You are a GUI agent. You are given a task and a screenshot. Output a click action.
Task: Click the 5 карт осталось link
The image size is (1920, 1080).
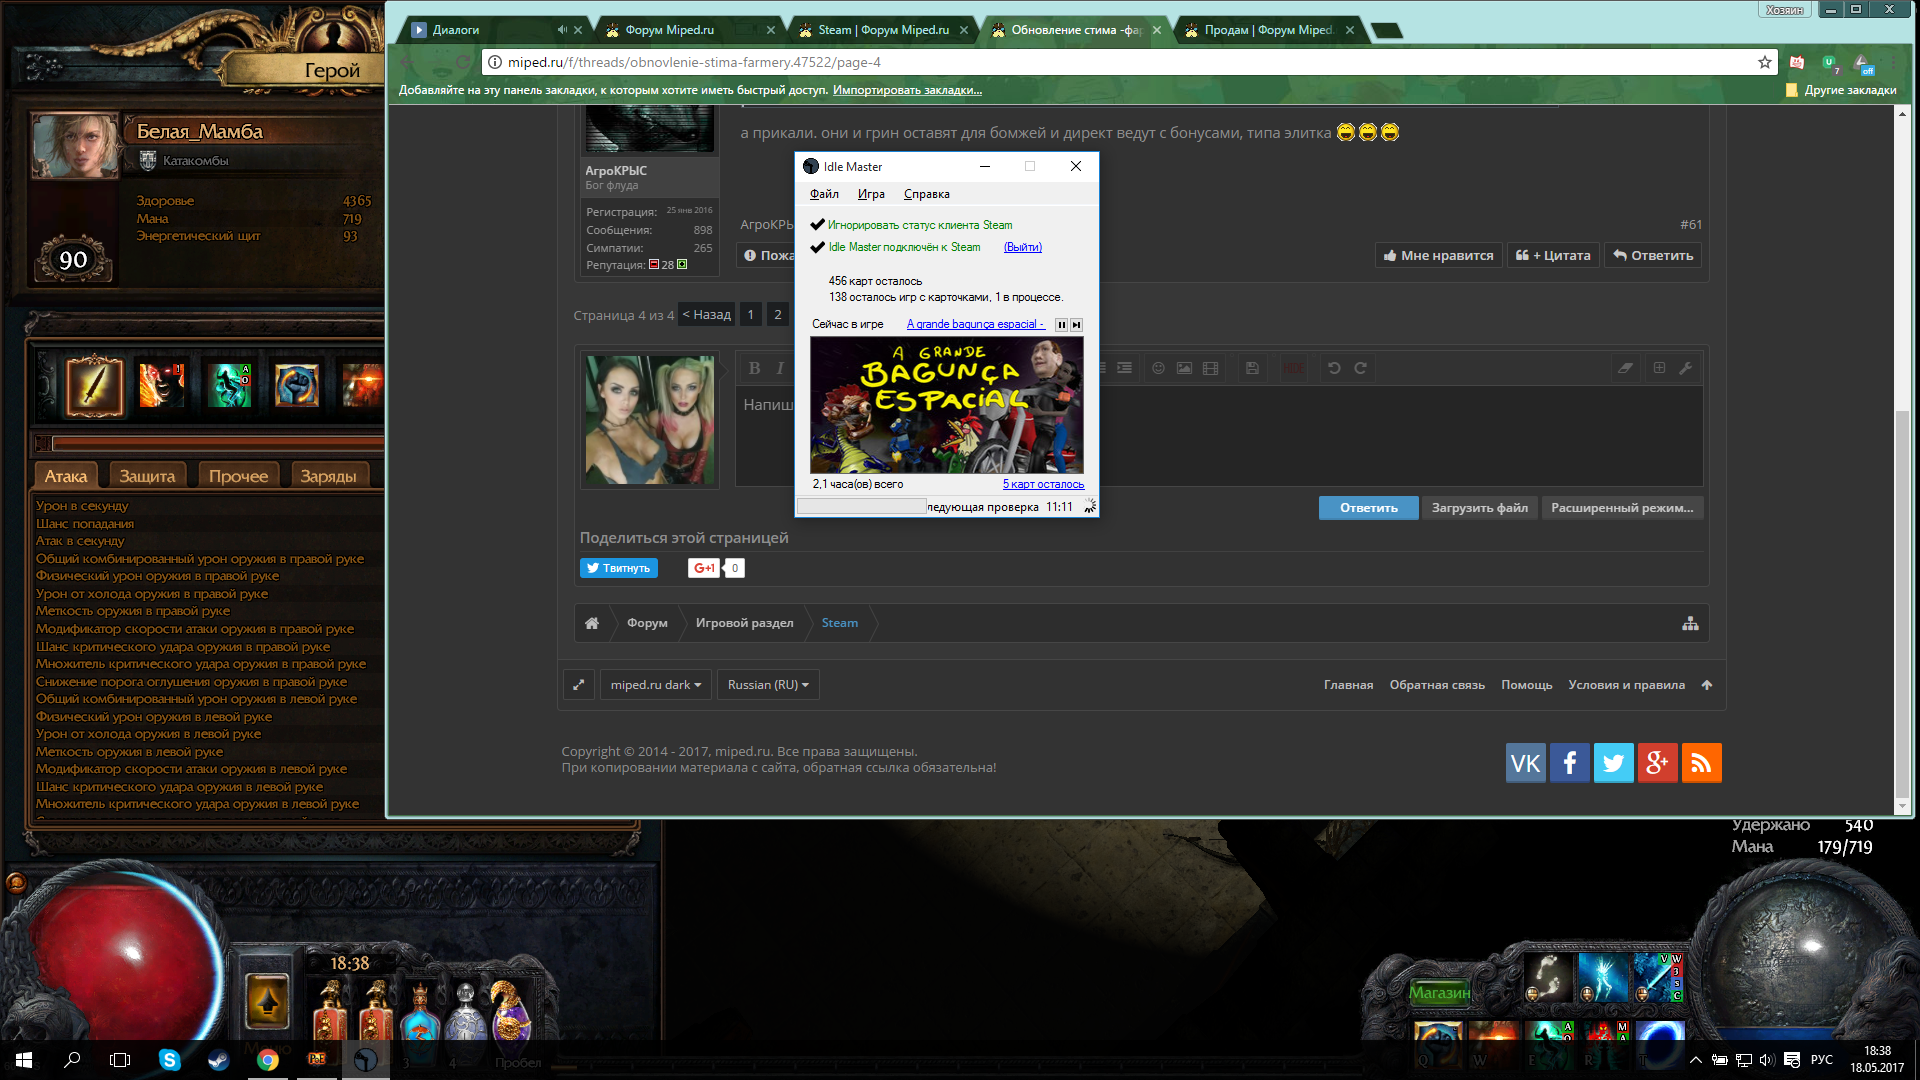click(x=1043, y=484)
